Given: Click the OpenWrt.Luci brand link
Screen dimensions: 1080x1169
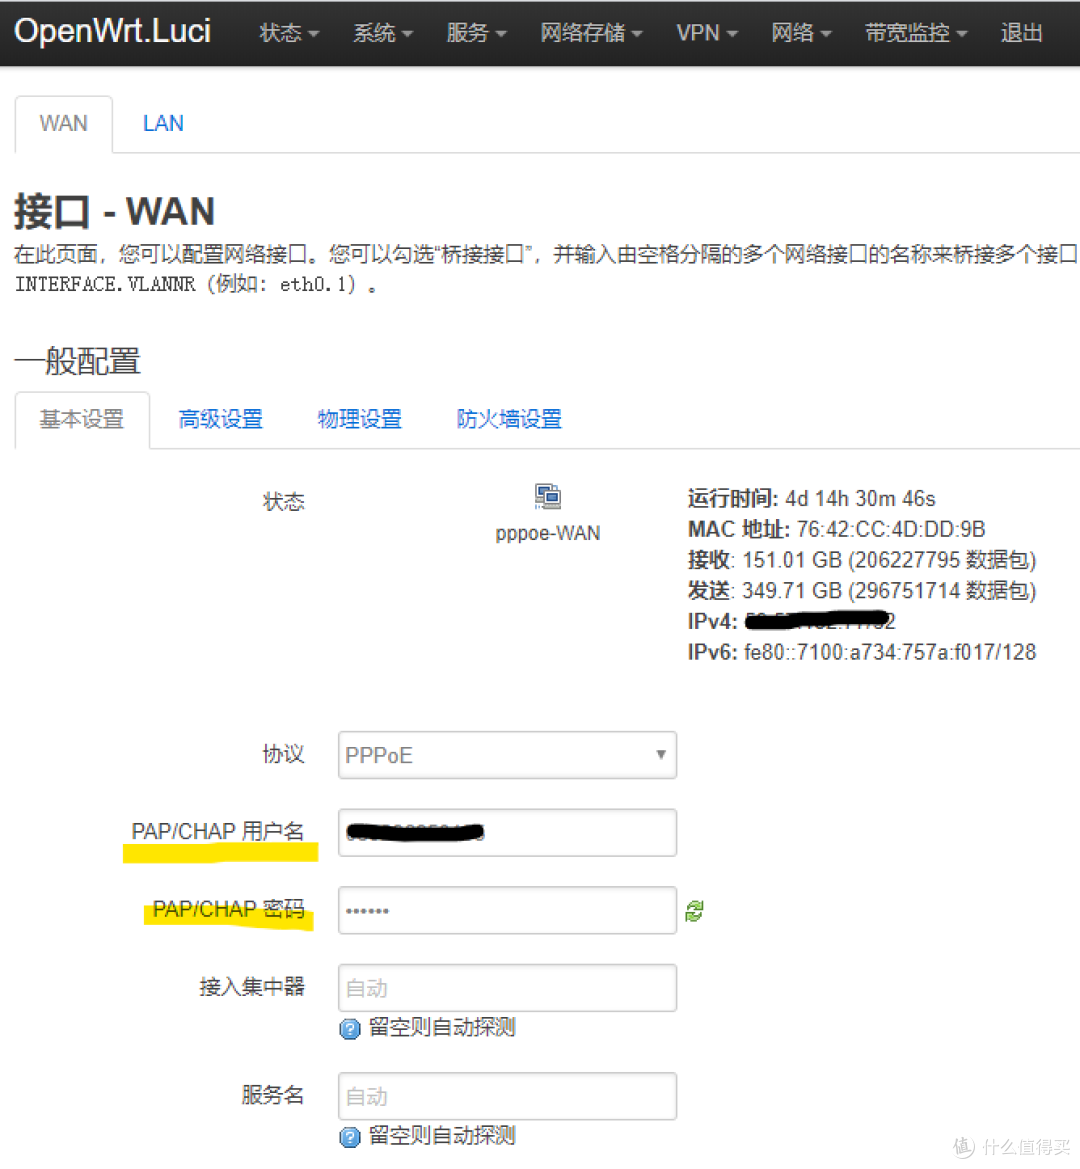Looking at the screenshot, I should coord(113,31).
